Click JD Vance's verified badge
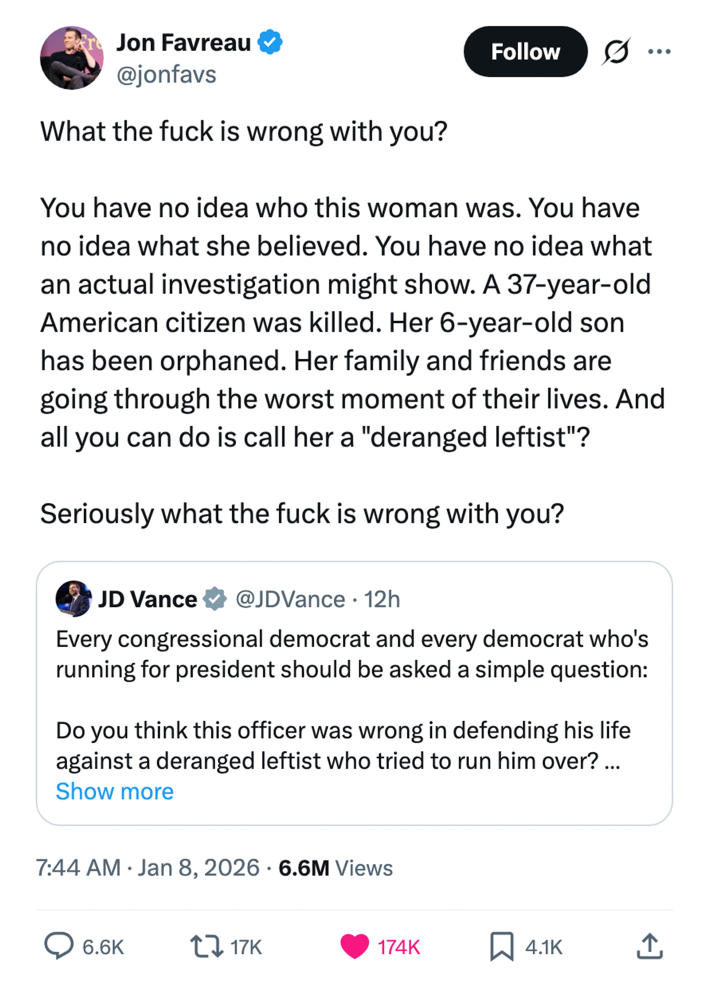This screenshot has width=720, height=1002. 214,599
